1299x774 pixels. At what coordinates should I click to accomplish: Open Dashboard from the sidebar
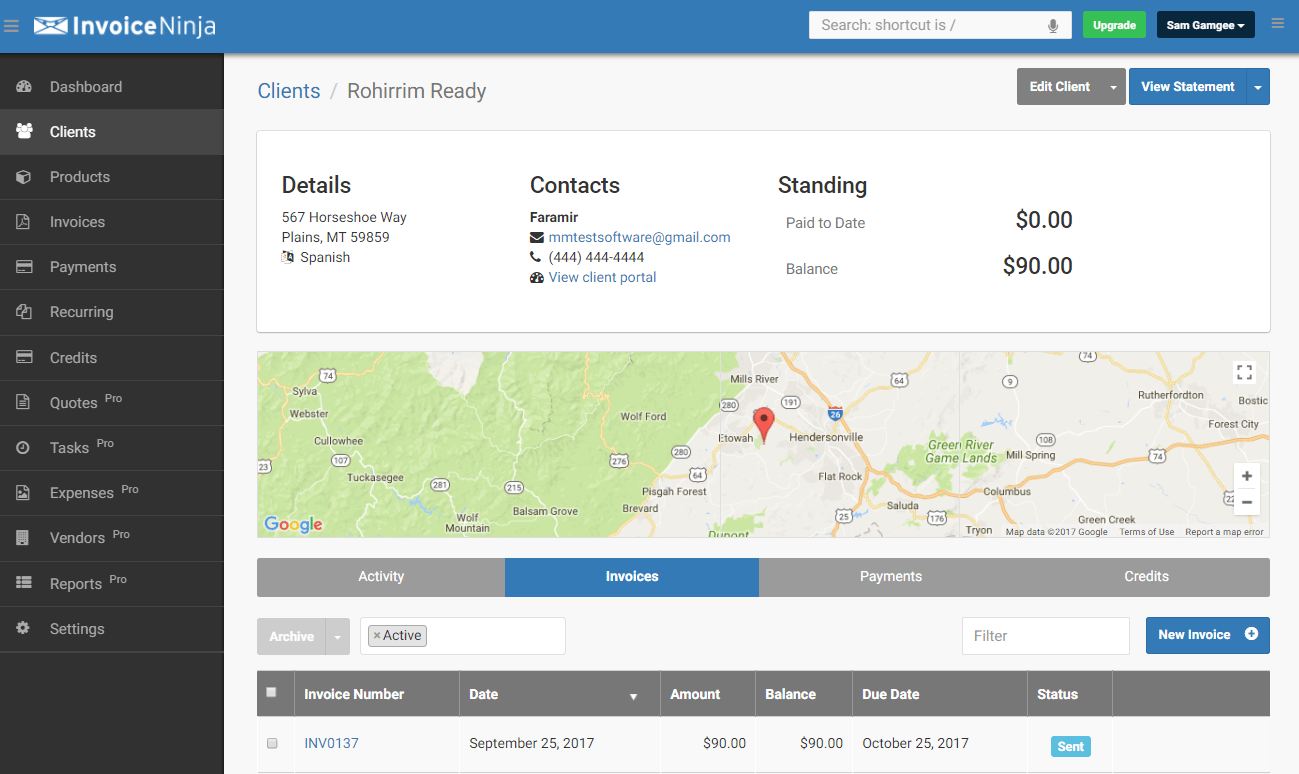[x=86, y=87]
